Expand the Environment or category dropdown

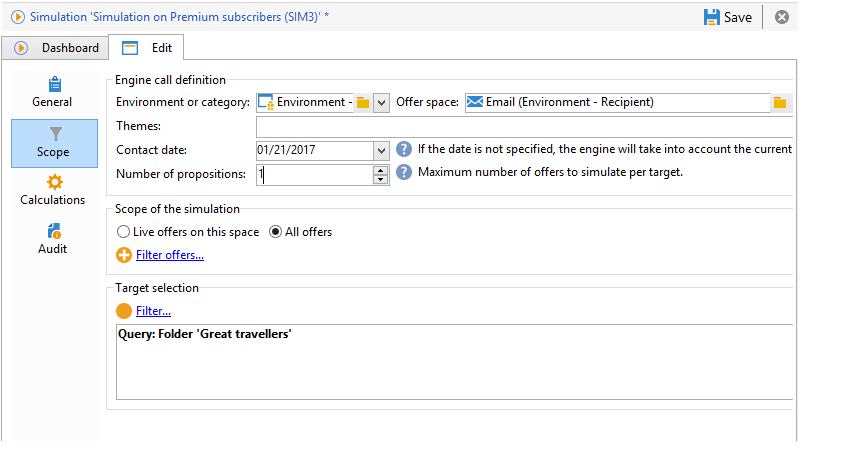click(x=381, y=103)
